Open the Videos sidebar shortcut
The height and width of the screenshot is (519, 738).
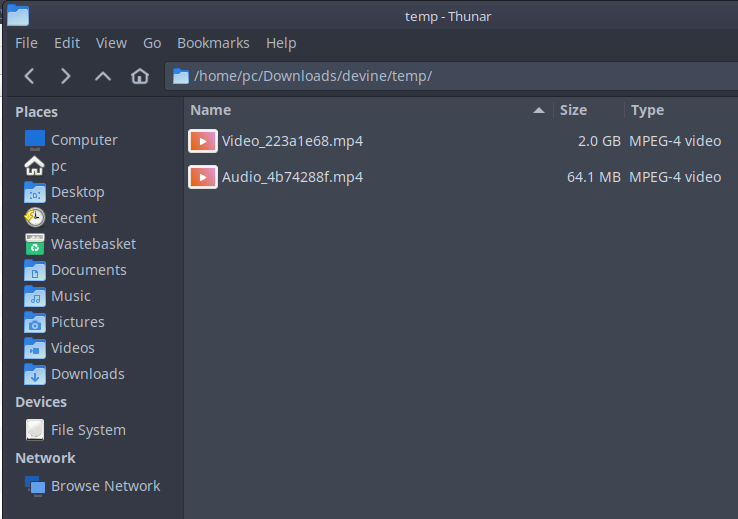click(72, 348)
